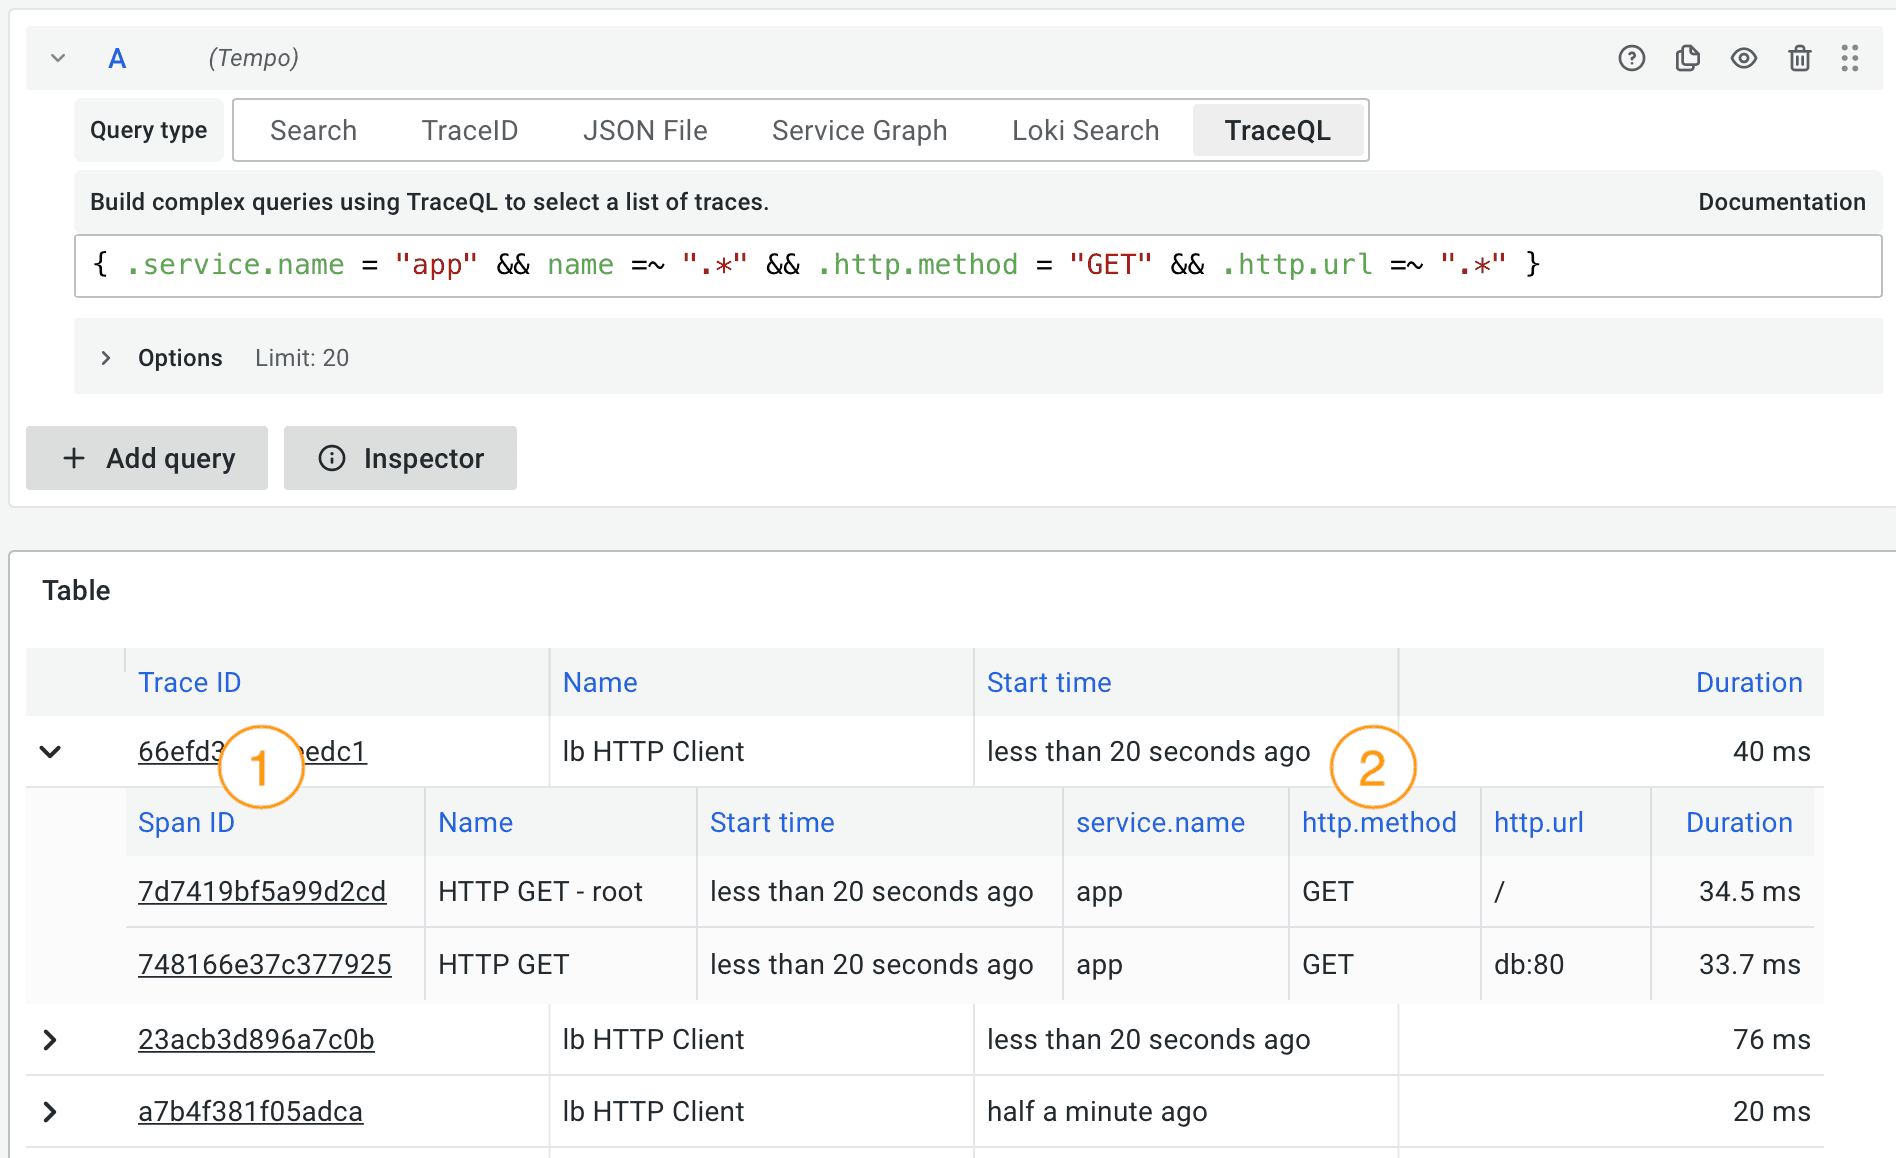The width and height of the screenshot is (1896, 1158).
Task: Expand trace a7b4f381f05adca row
Action: pyautogui.click(x=50, y=1111)
